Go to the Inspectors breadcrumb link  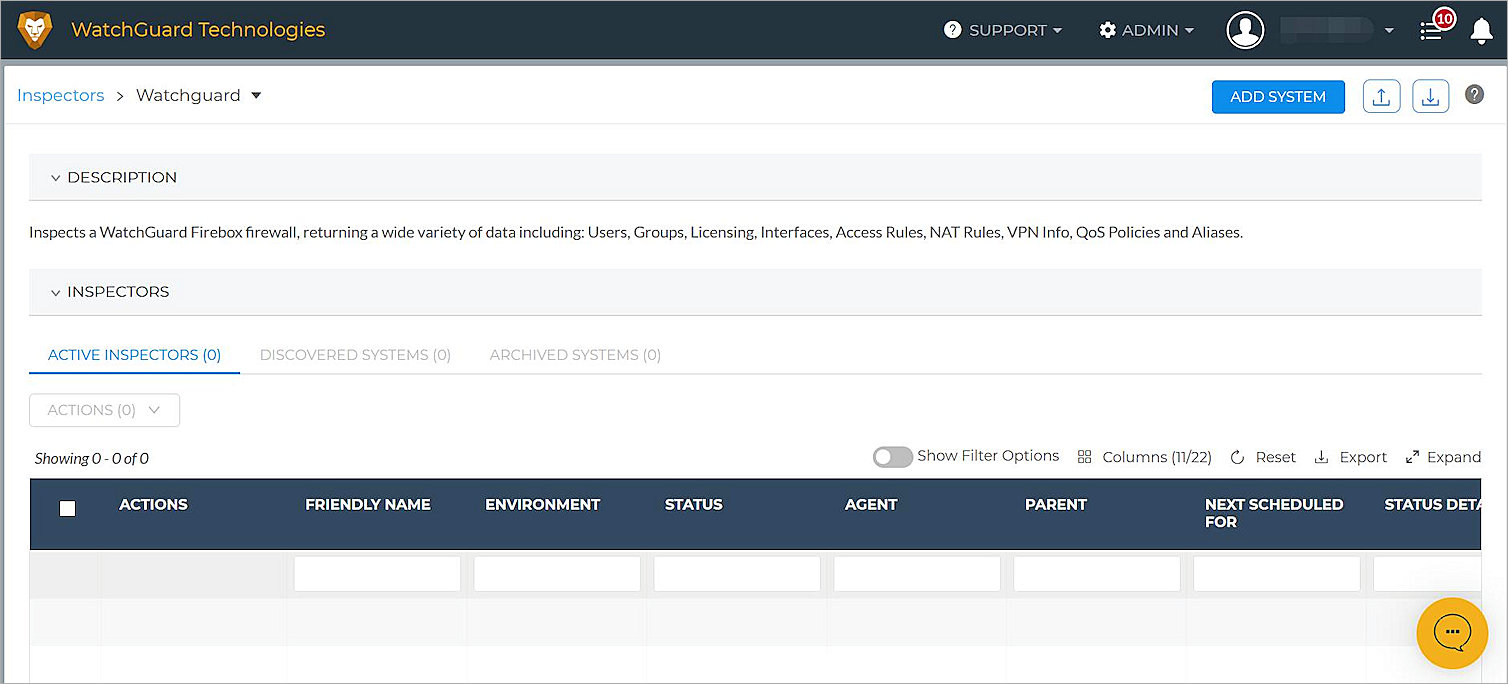point(61,96)
